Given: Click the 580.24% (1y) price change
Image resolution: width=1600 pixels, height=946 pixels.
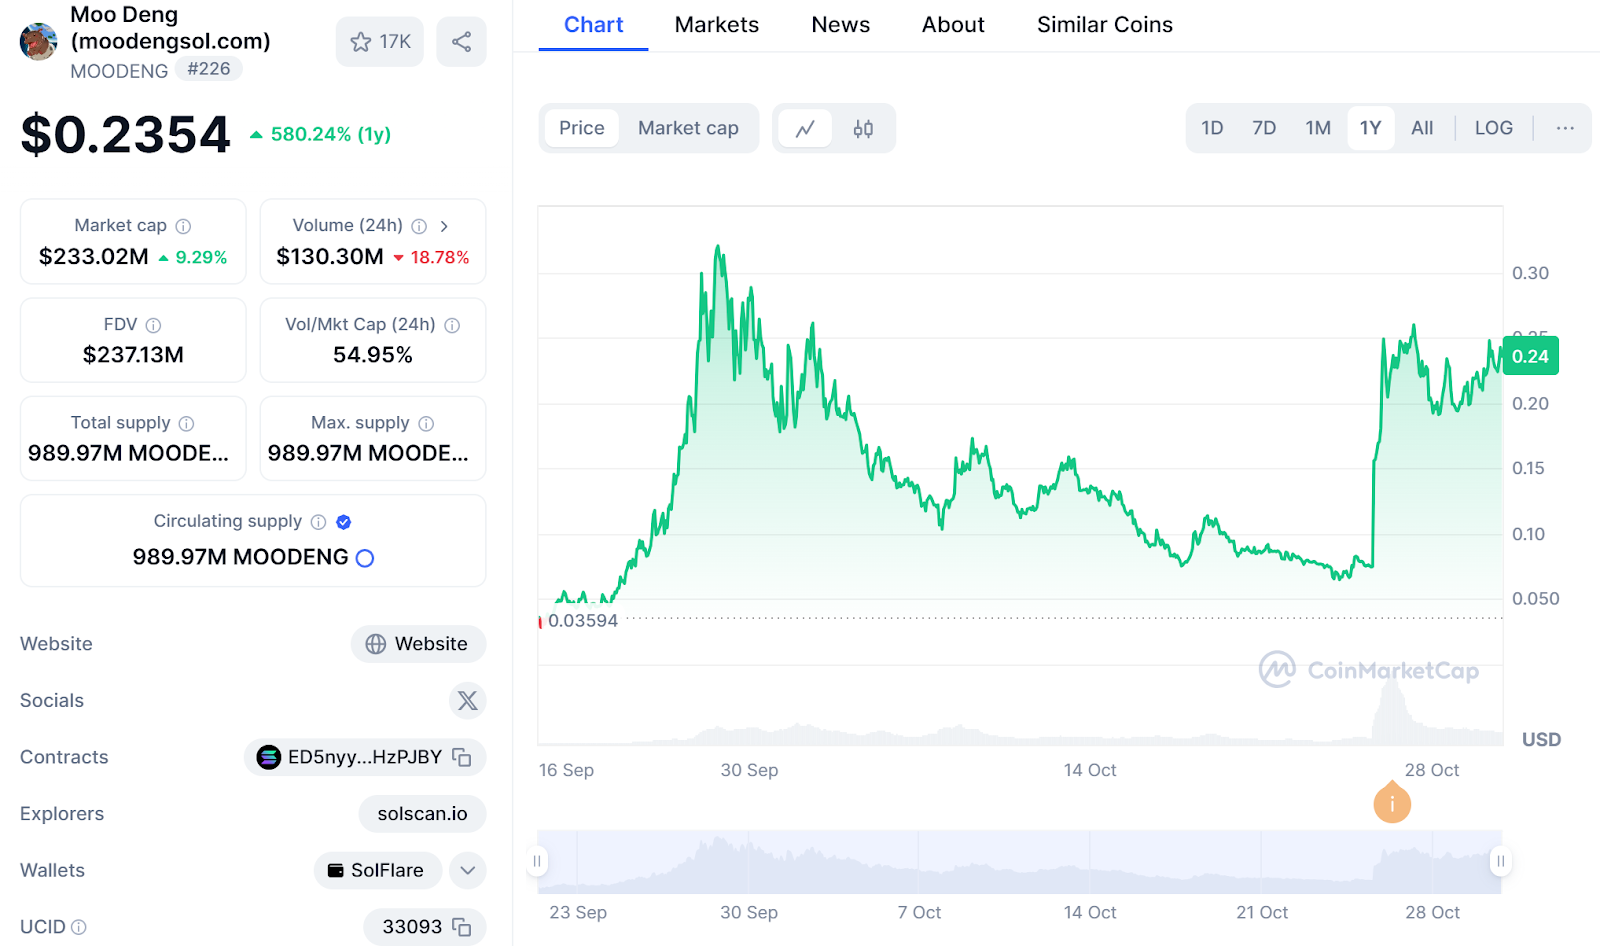Looking at the screenshot, I should (321, 134).
